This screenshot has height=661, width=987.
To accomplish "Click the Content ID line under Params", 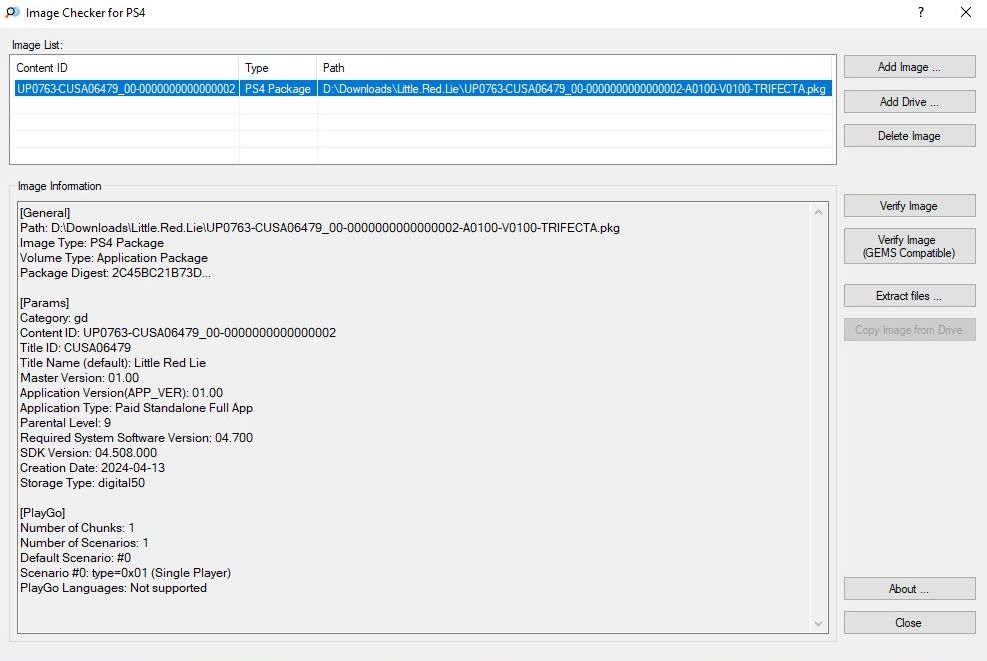I will point(178,333).
